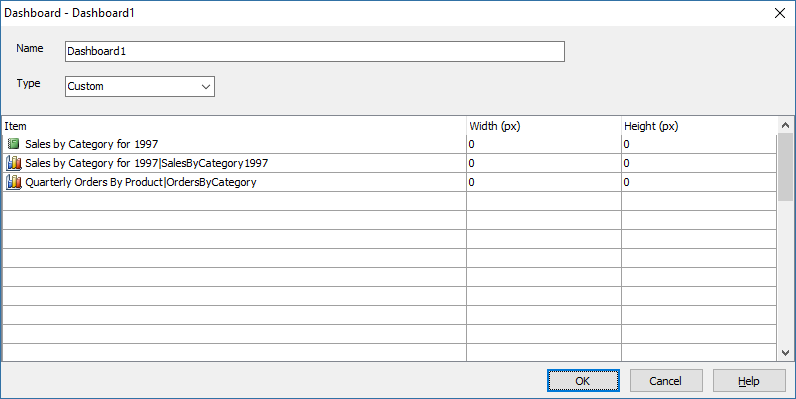796x399 pixels.
Task: Click the Height (px) column header
Action: (x=699, y=126)
